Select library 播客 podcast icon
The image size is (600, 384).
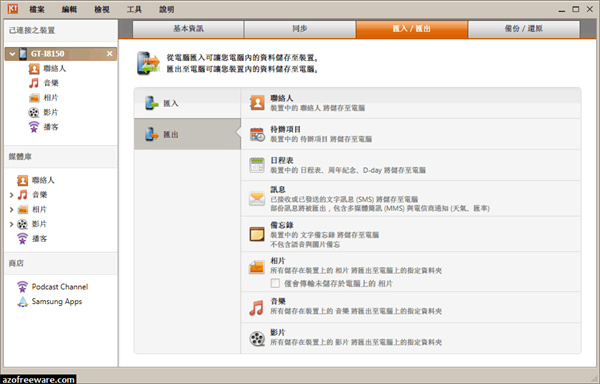coord(23,239)
